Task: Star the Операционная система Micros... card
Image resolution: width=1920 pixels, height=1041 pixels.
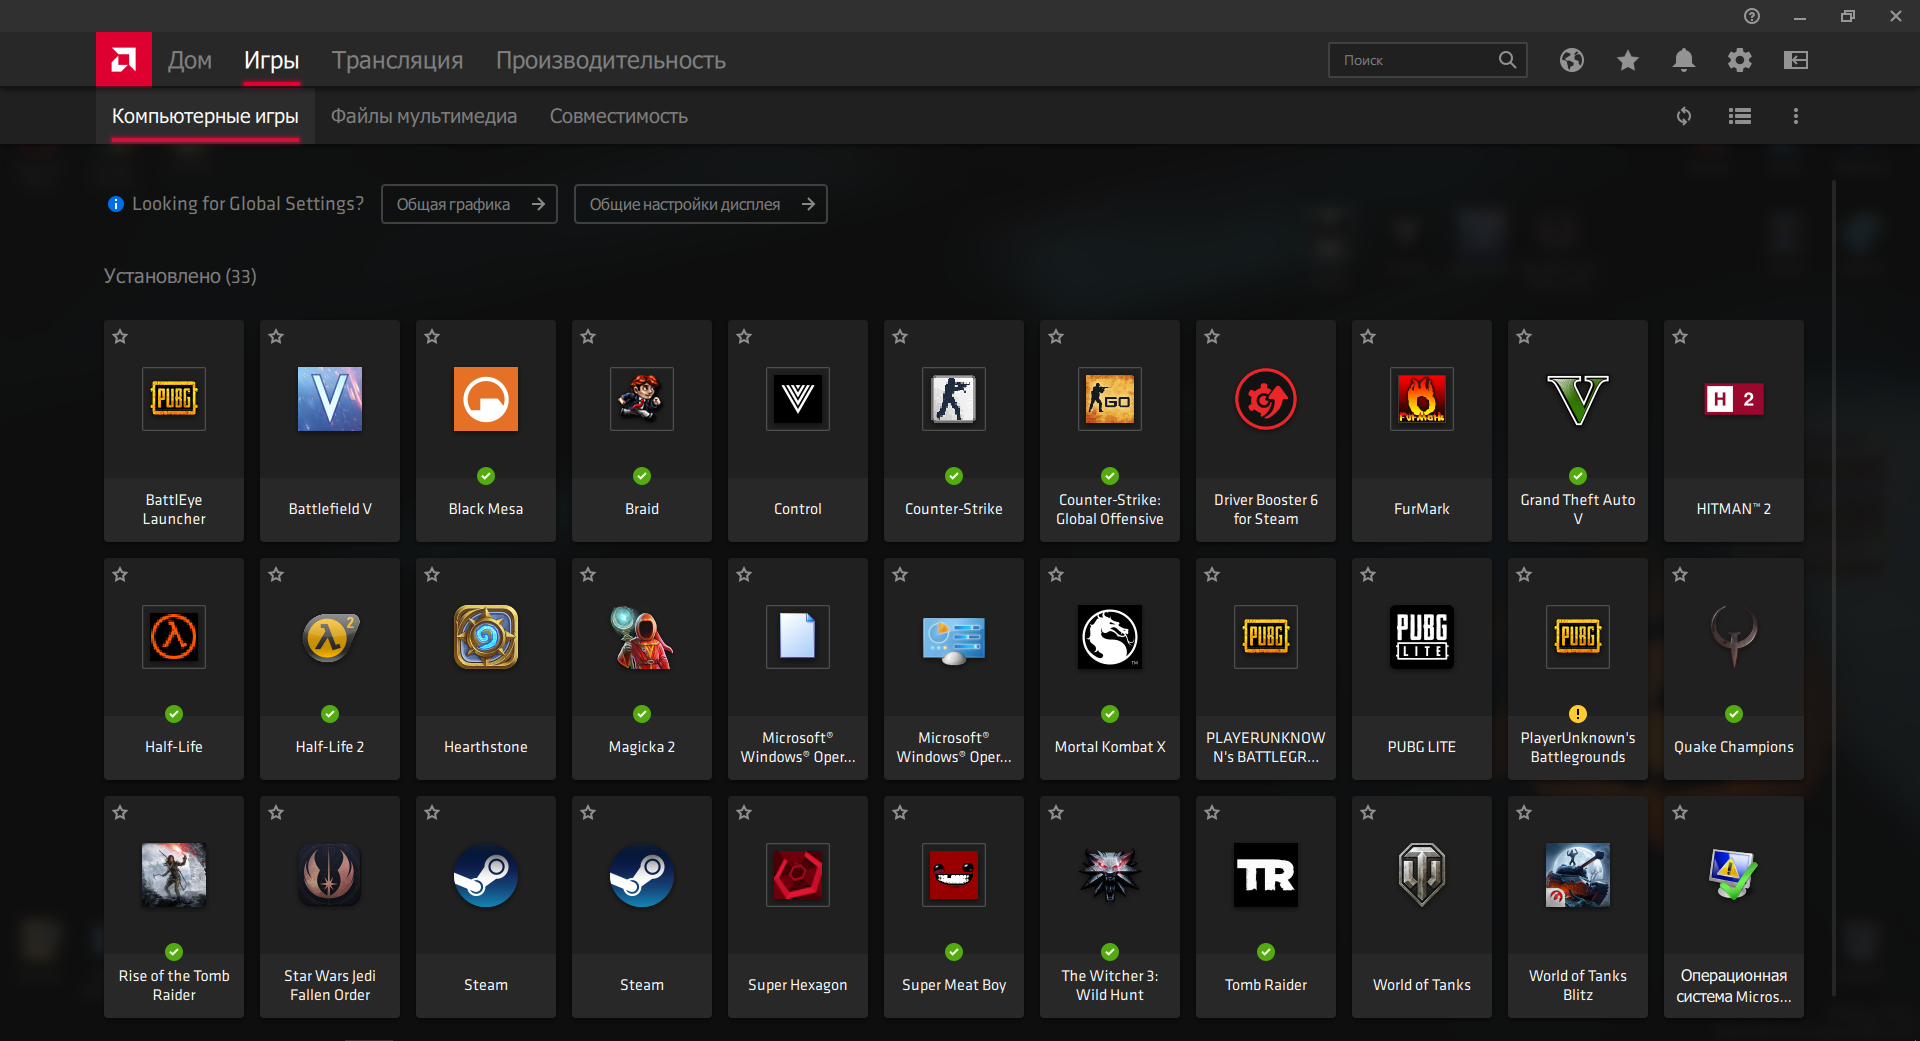Action: pyautogui.click(x=1680, y=813)
